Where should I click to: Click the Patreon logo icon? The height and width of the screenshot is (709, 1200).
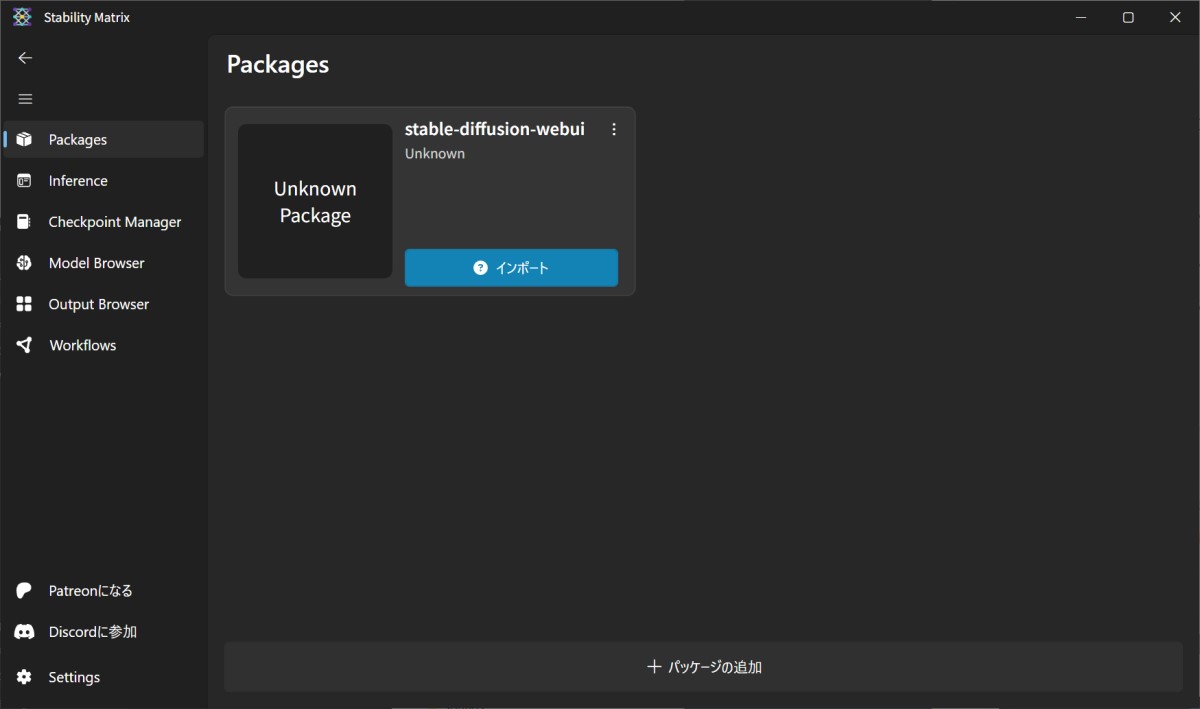click(25, 591)
